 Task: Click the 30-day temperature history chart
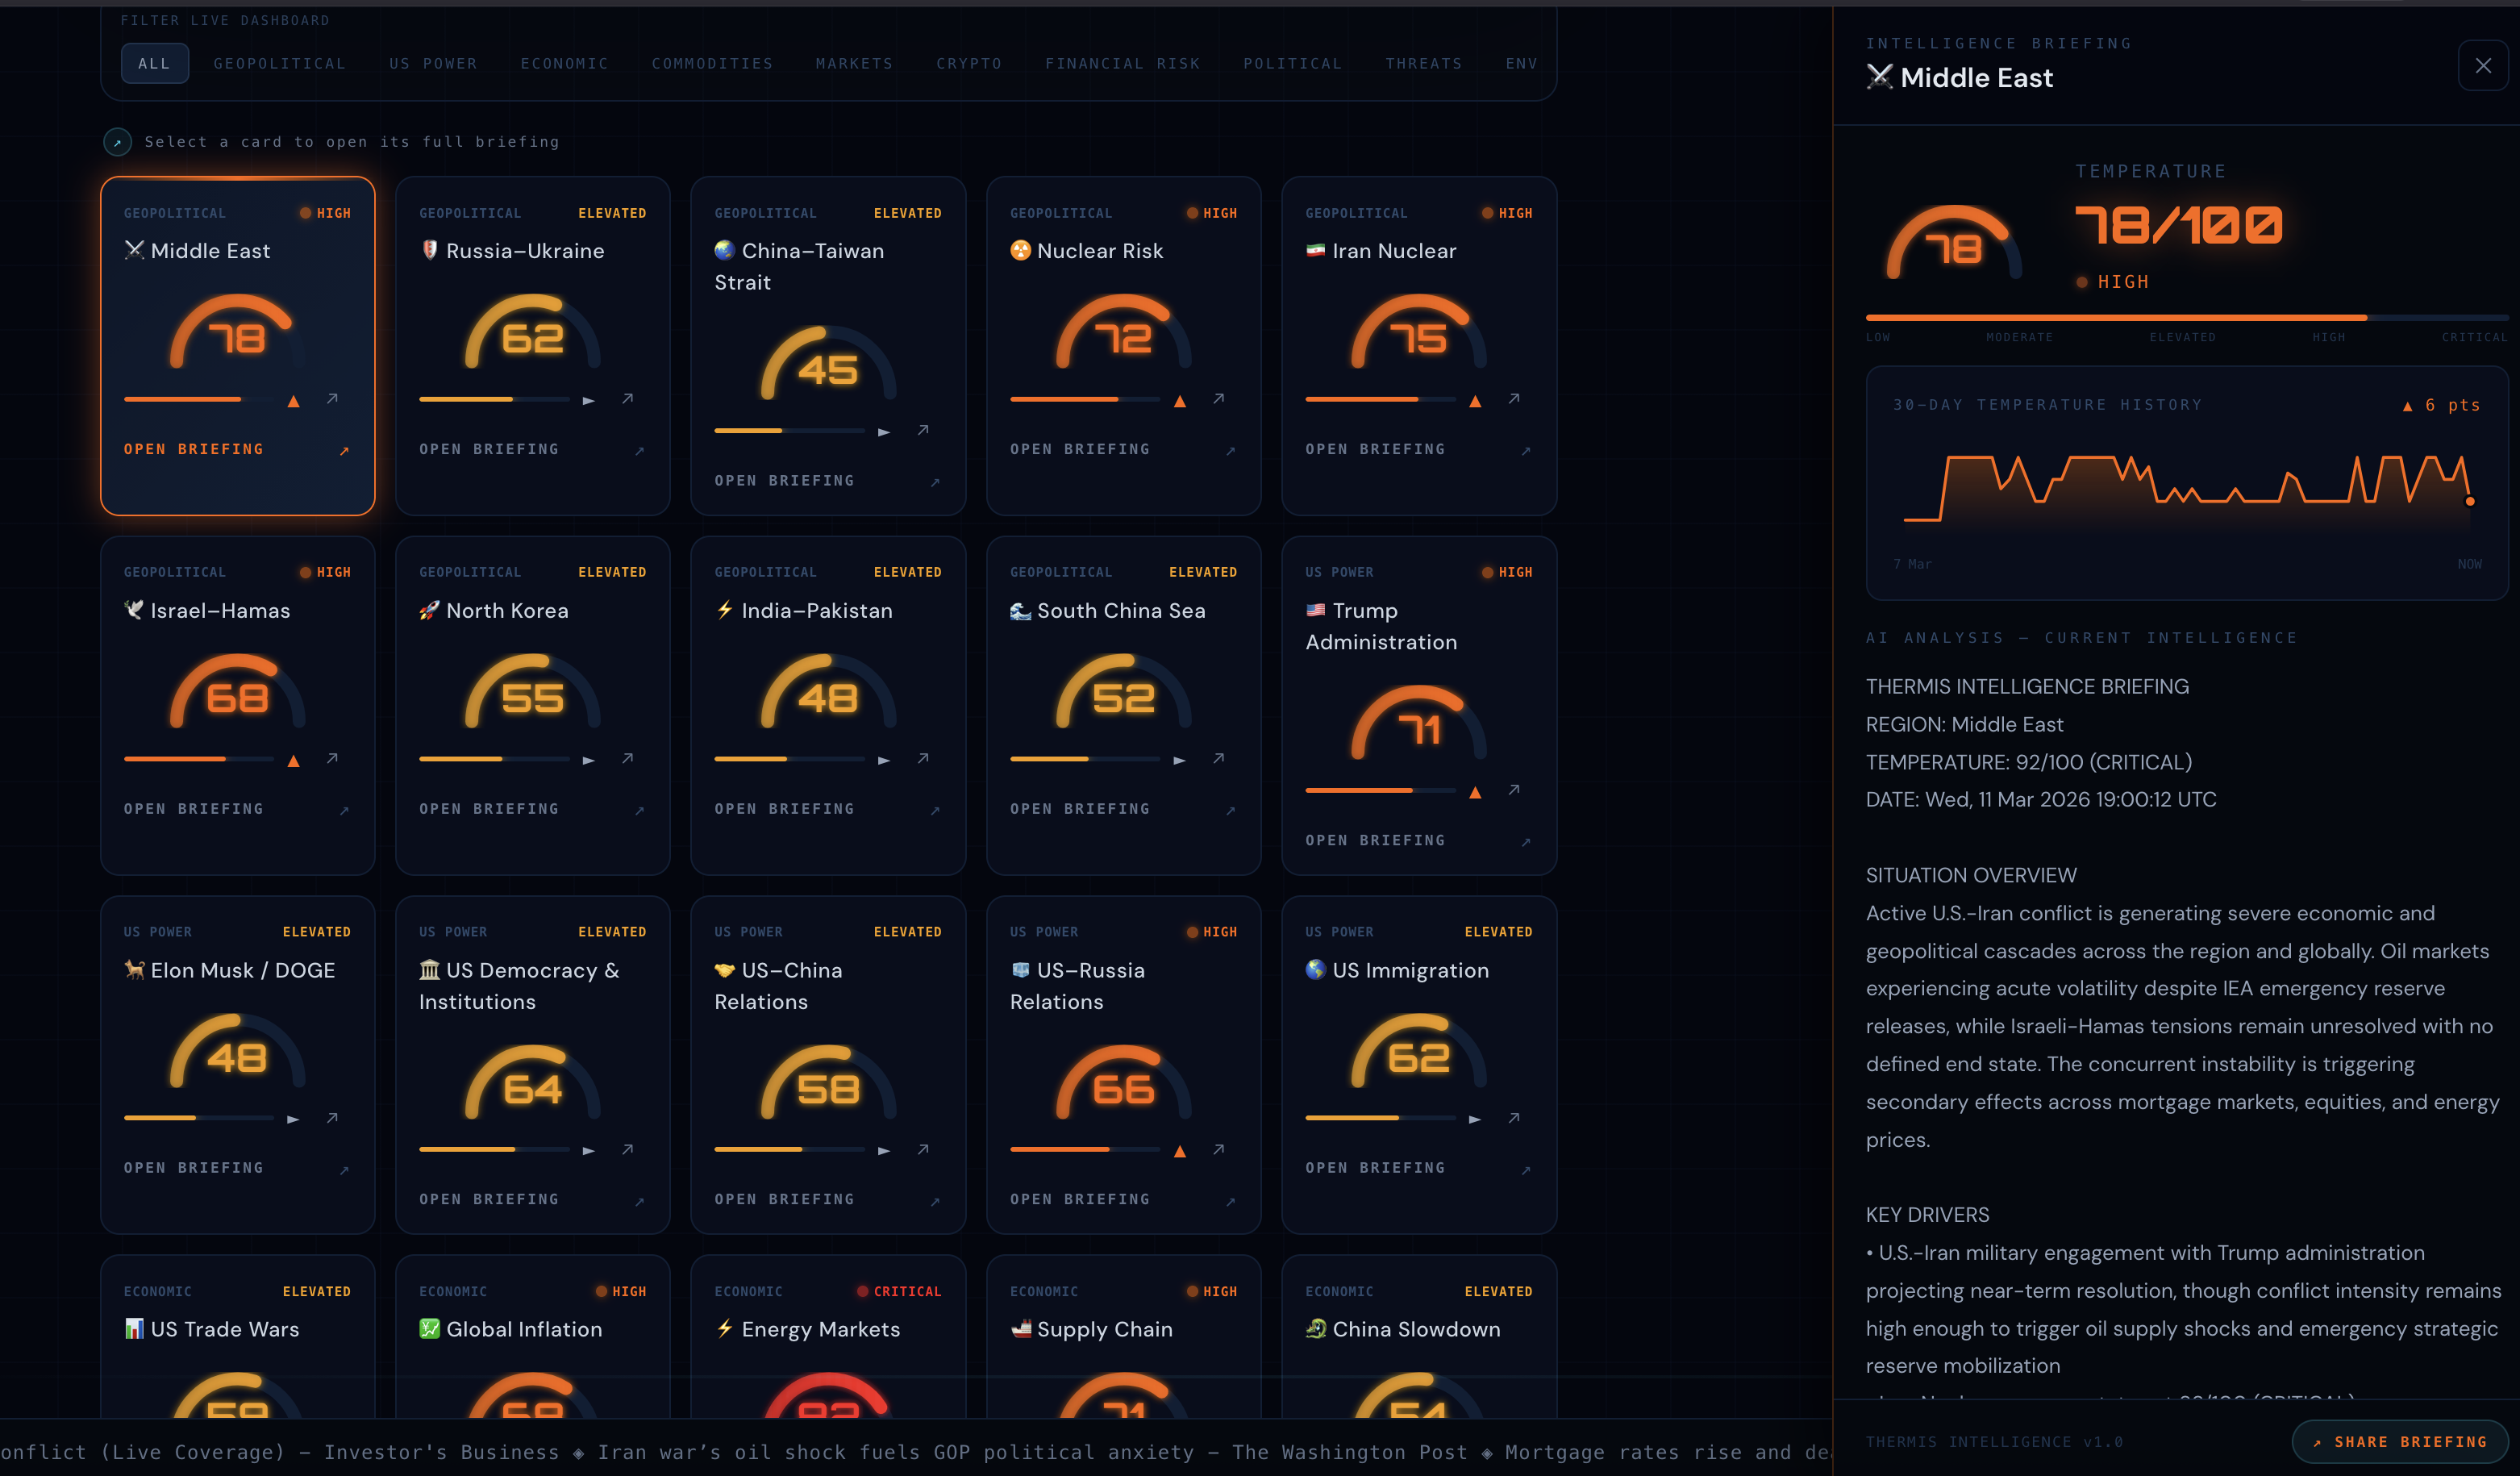[2185, 490]
